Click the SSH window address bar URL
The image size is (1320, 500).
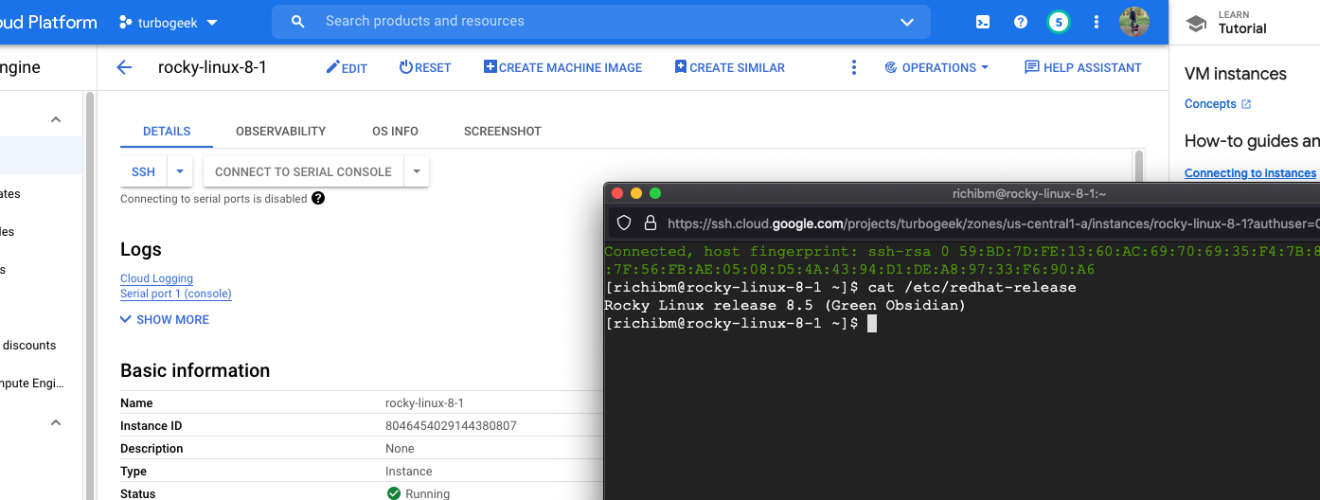click(x=992, y=224)
